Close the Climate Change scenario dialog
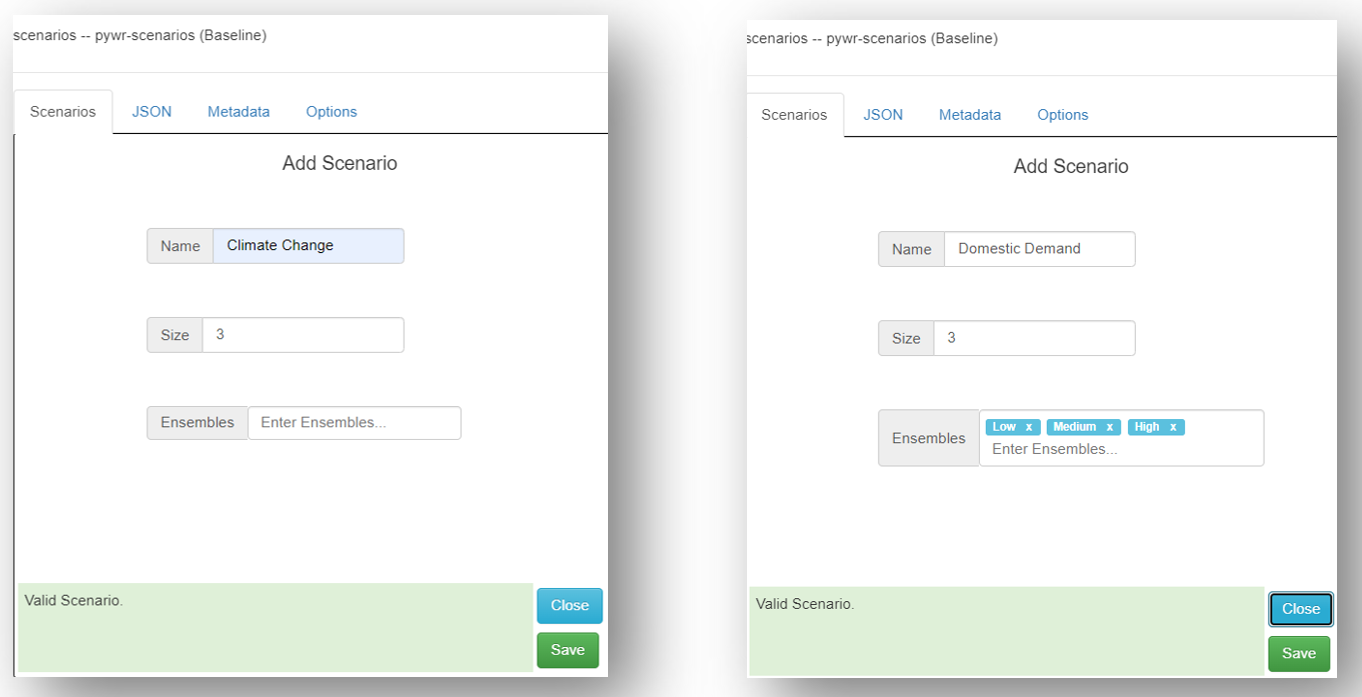 (x=569, y=605)
